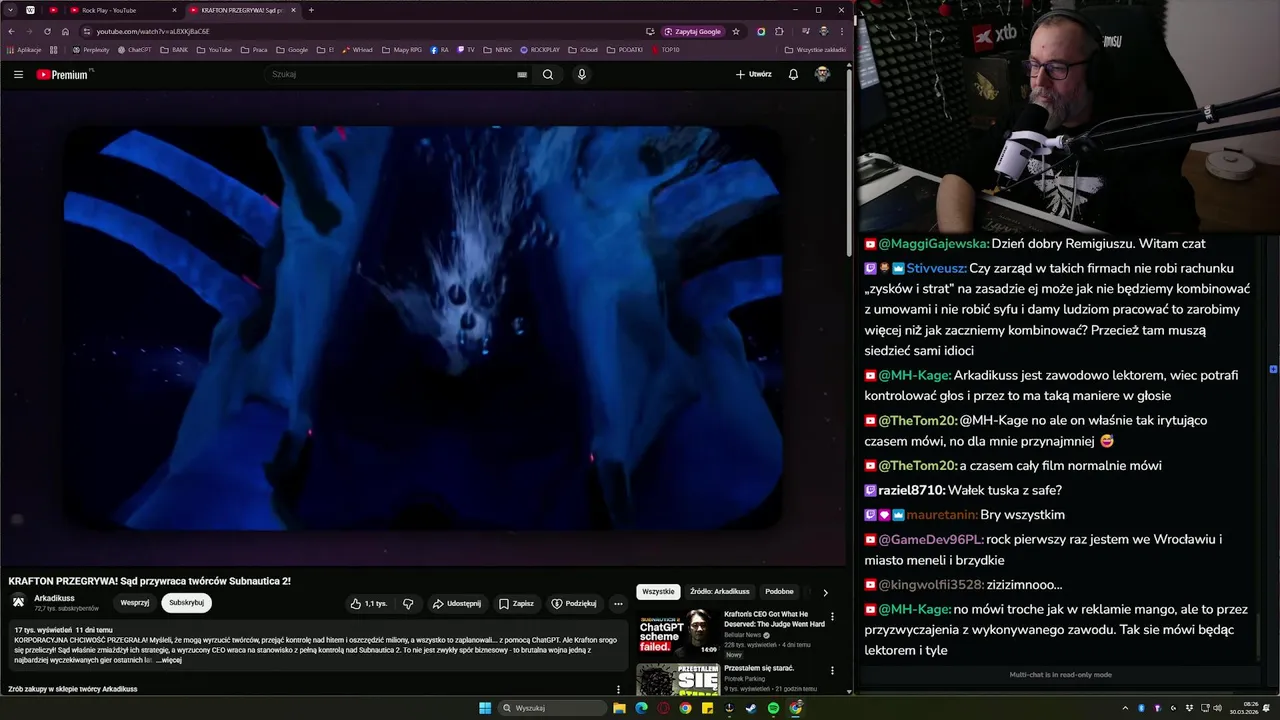
Task: Launch Steam from the taskbar
Action: pos(751,708)
